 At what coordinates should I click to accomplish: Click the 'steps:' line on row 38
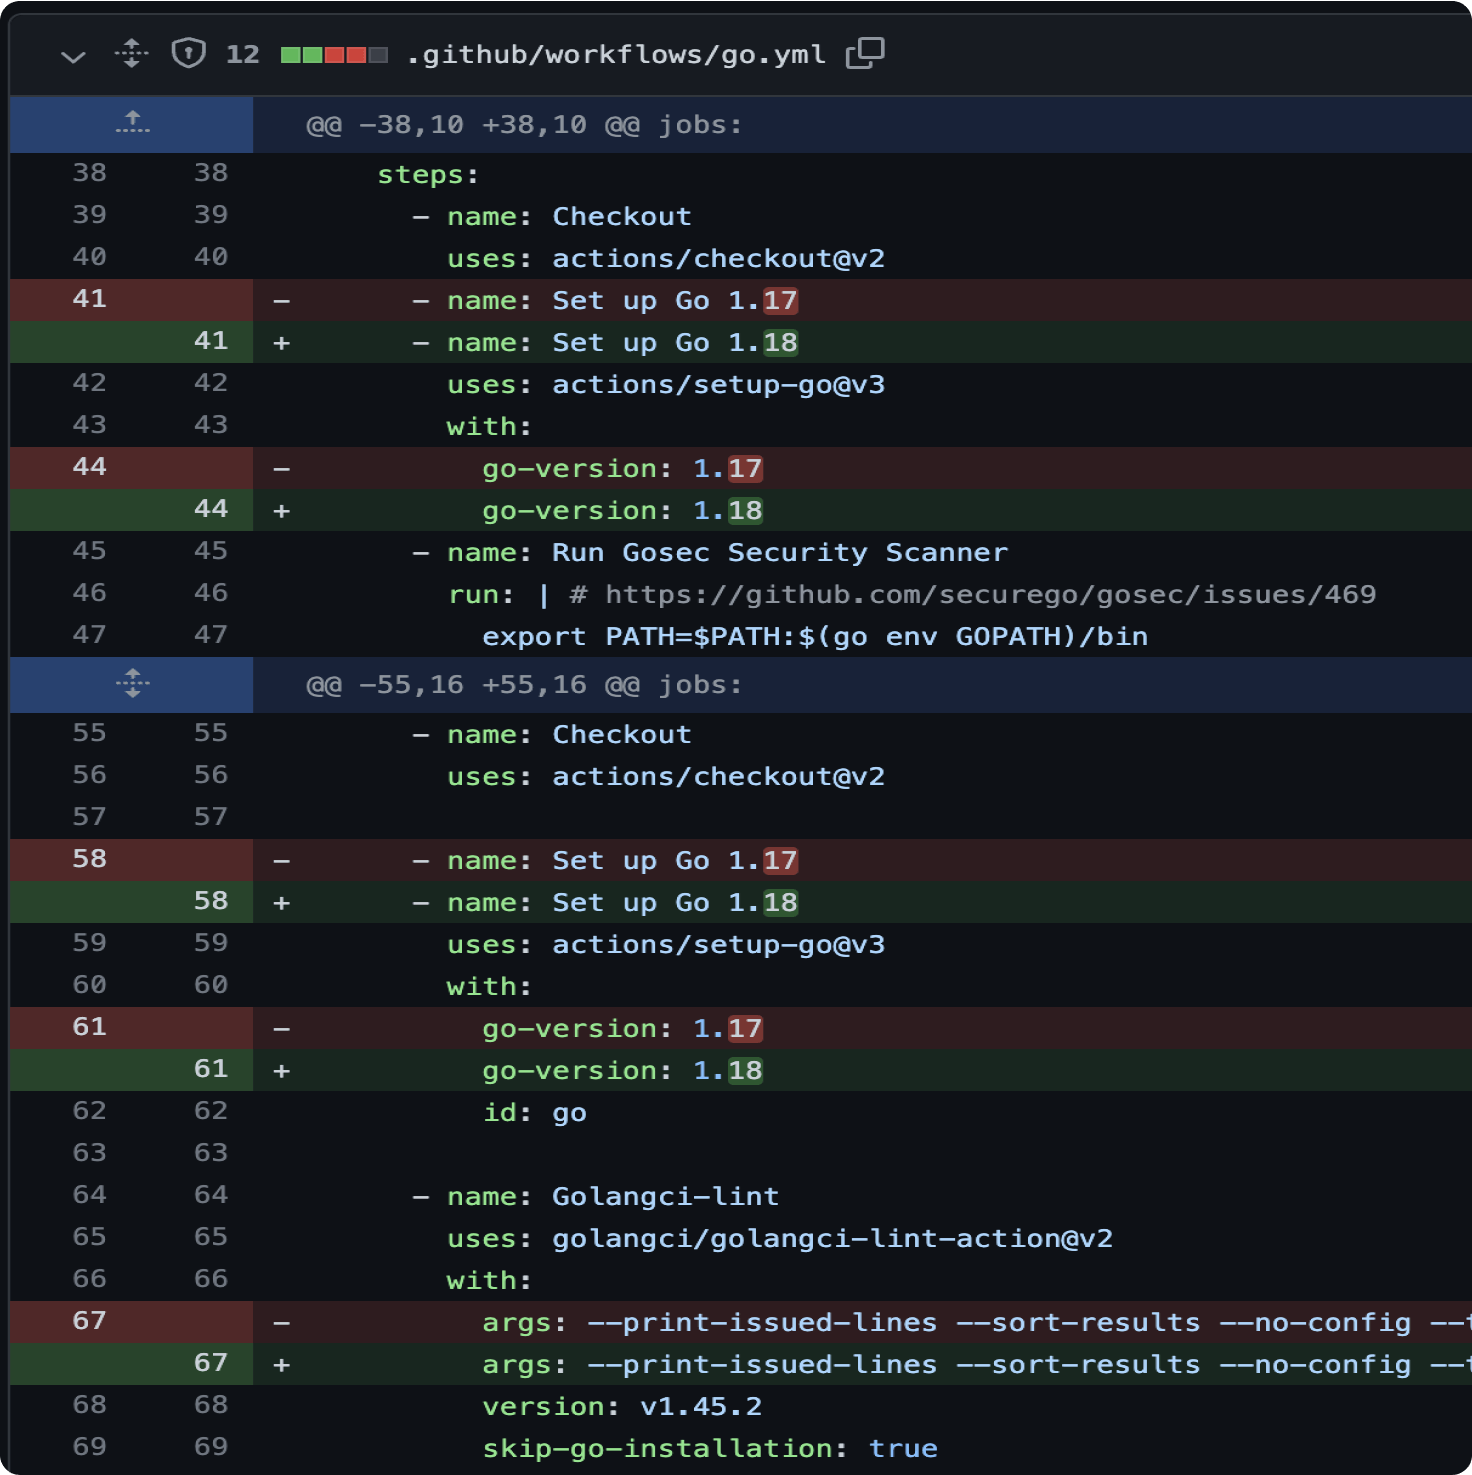[x=428, y=175]
